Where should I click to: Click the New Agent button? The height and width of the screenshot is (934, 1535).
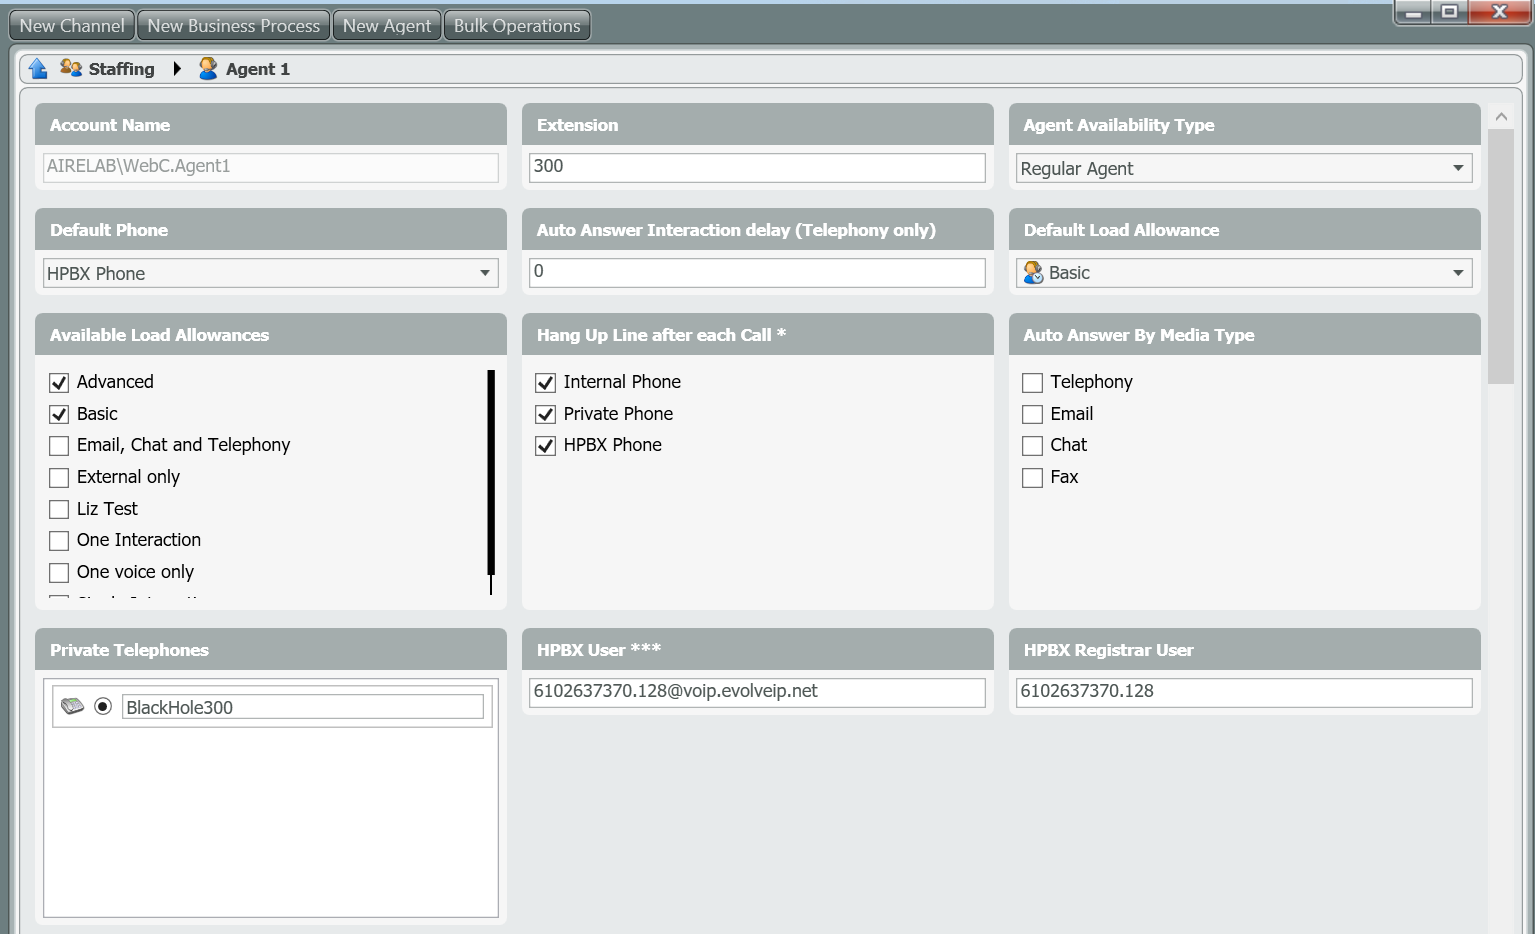[x=387, y=26]
